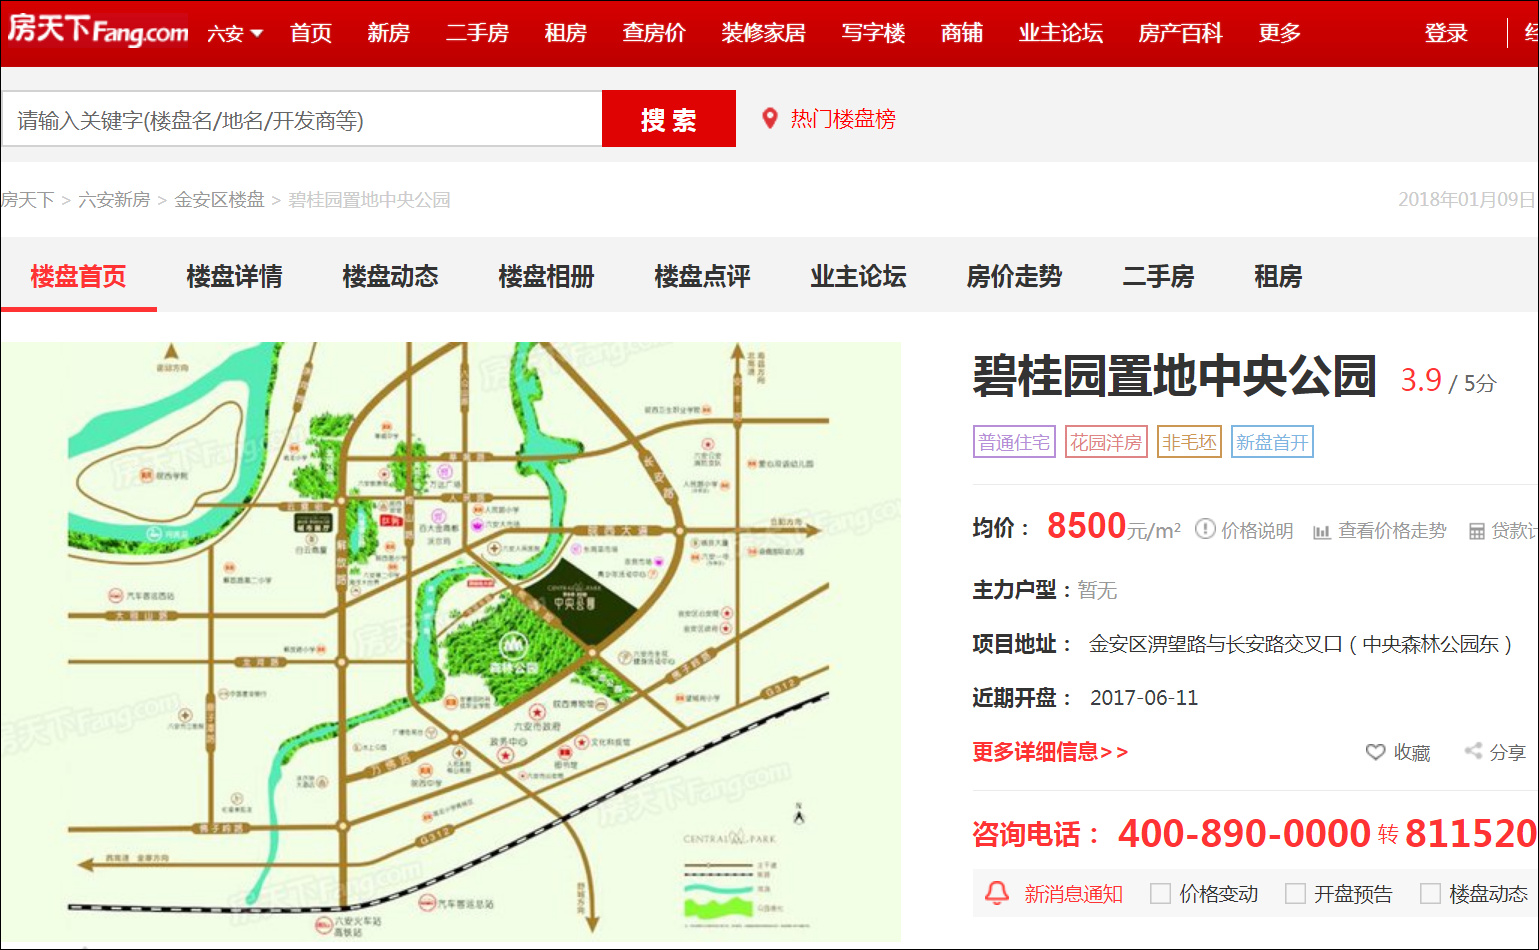Open 房产百科 in top navigation
The height and width of the screenshot is (950, 1539).
[1181, 33]
